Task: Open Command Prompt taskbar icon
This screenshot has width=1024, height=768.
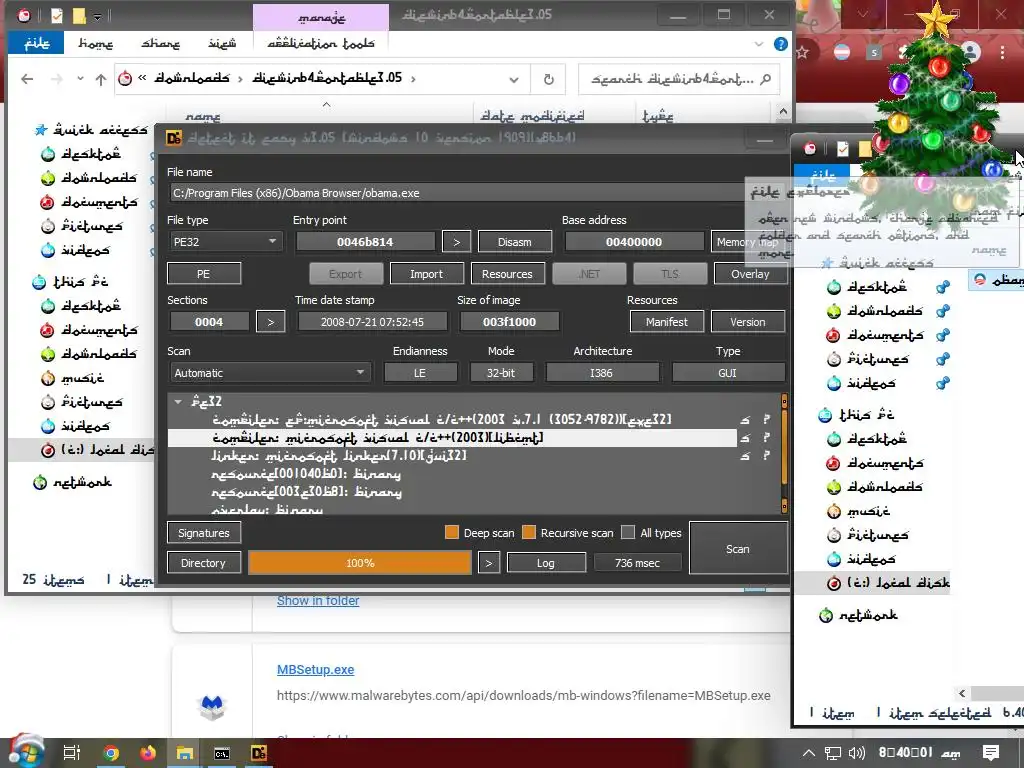Action: [222, 753]
